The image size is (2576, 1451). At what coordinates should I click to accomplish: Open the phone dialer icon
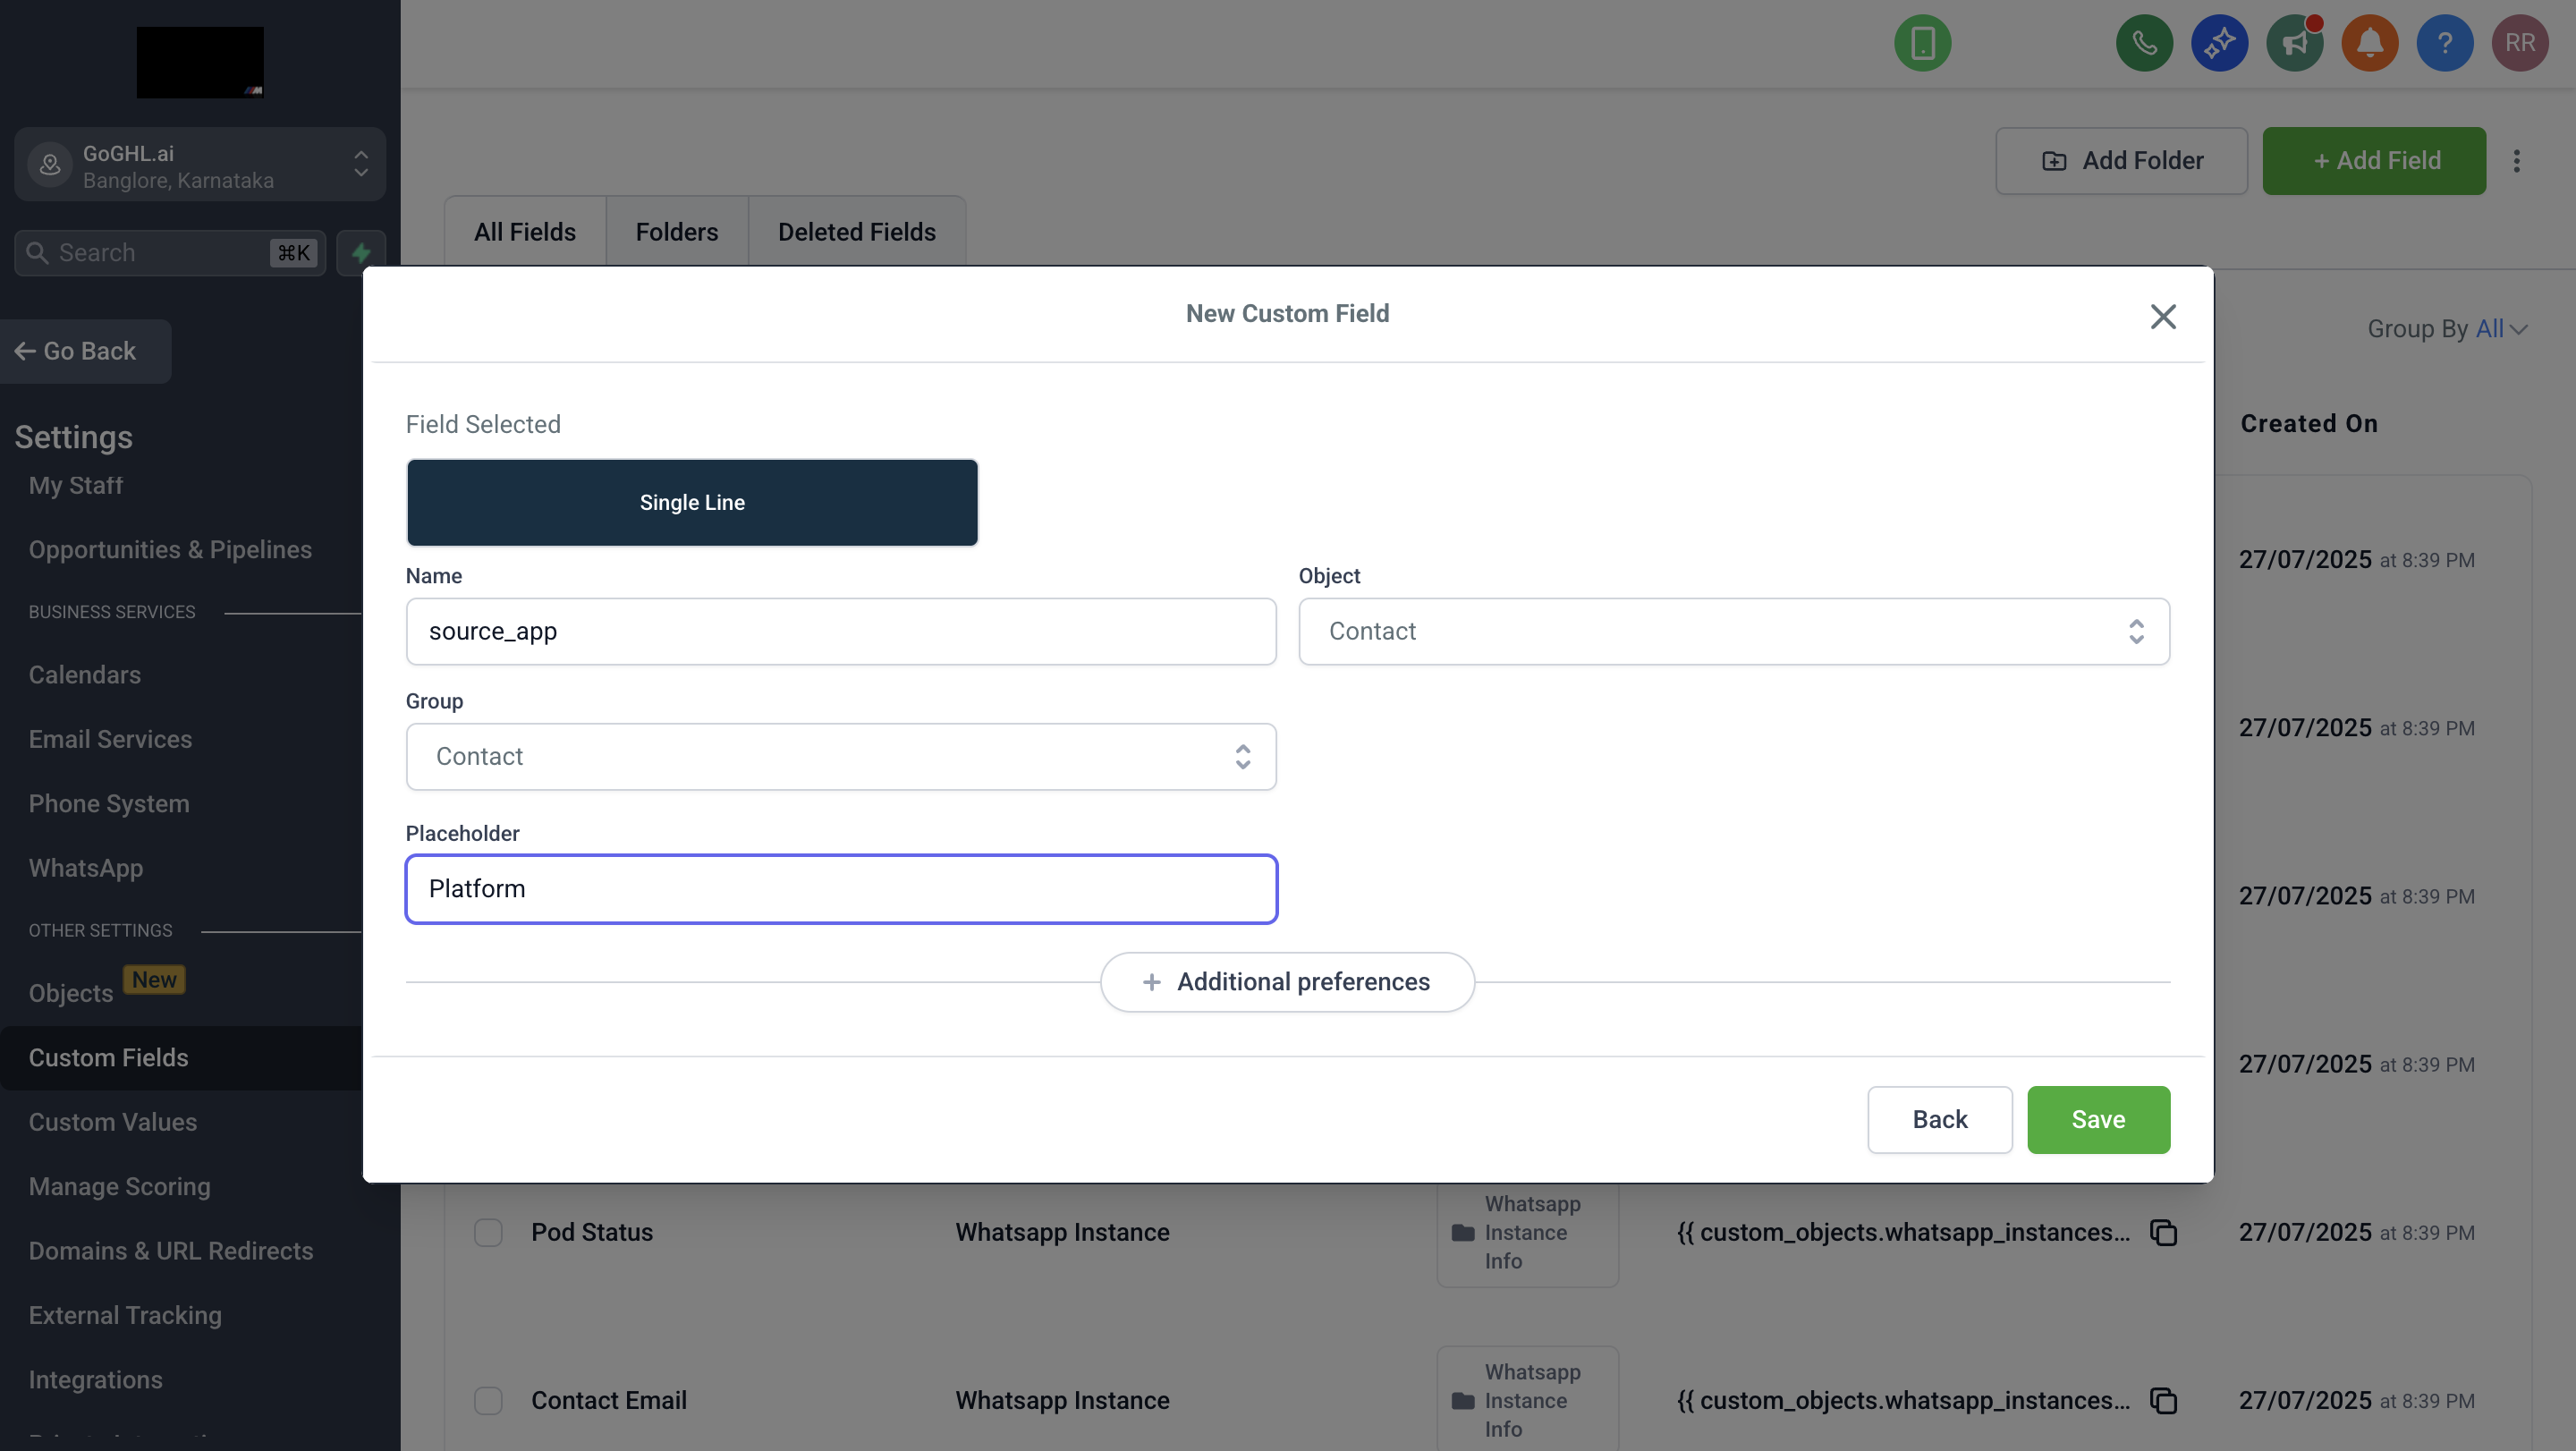[2143, 43]
